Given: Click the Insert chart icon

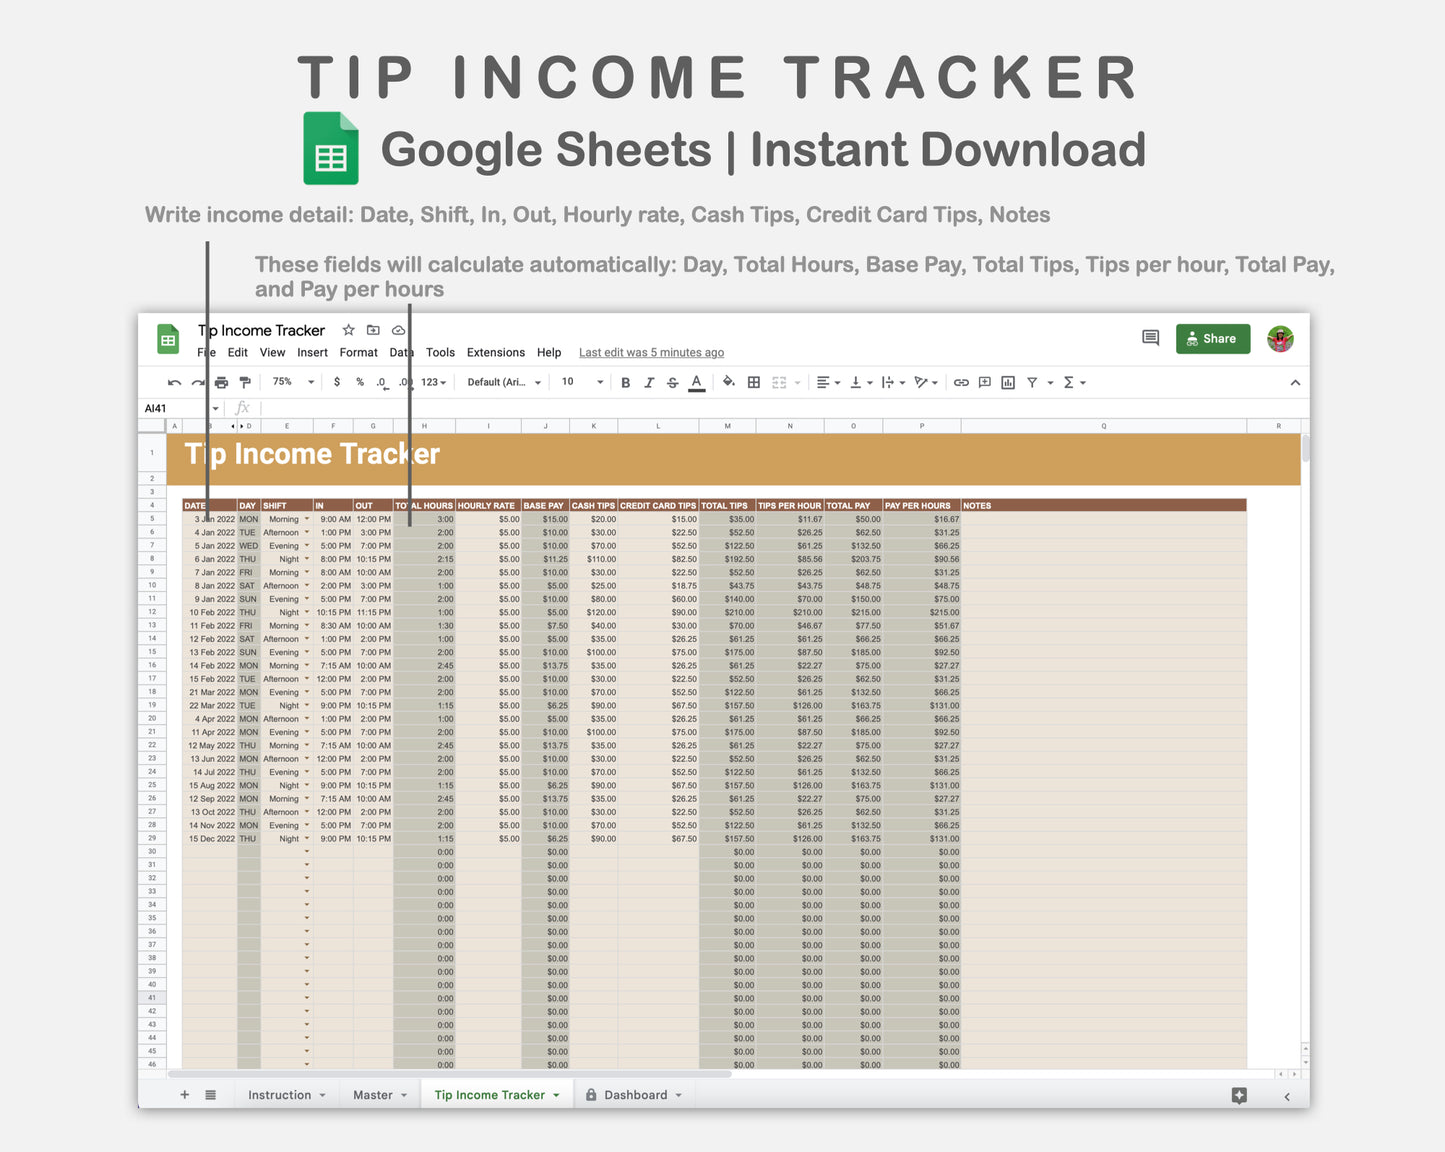Looking at the screenshot, I should pos(1007,382).
